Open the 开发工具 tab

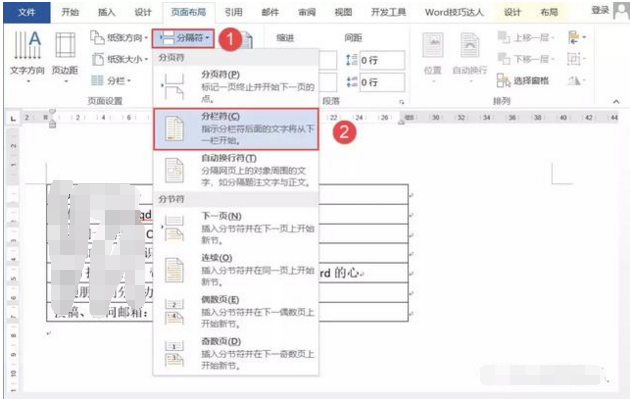[388, 12]
